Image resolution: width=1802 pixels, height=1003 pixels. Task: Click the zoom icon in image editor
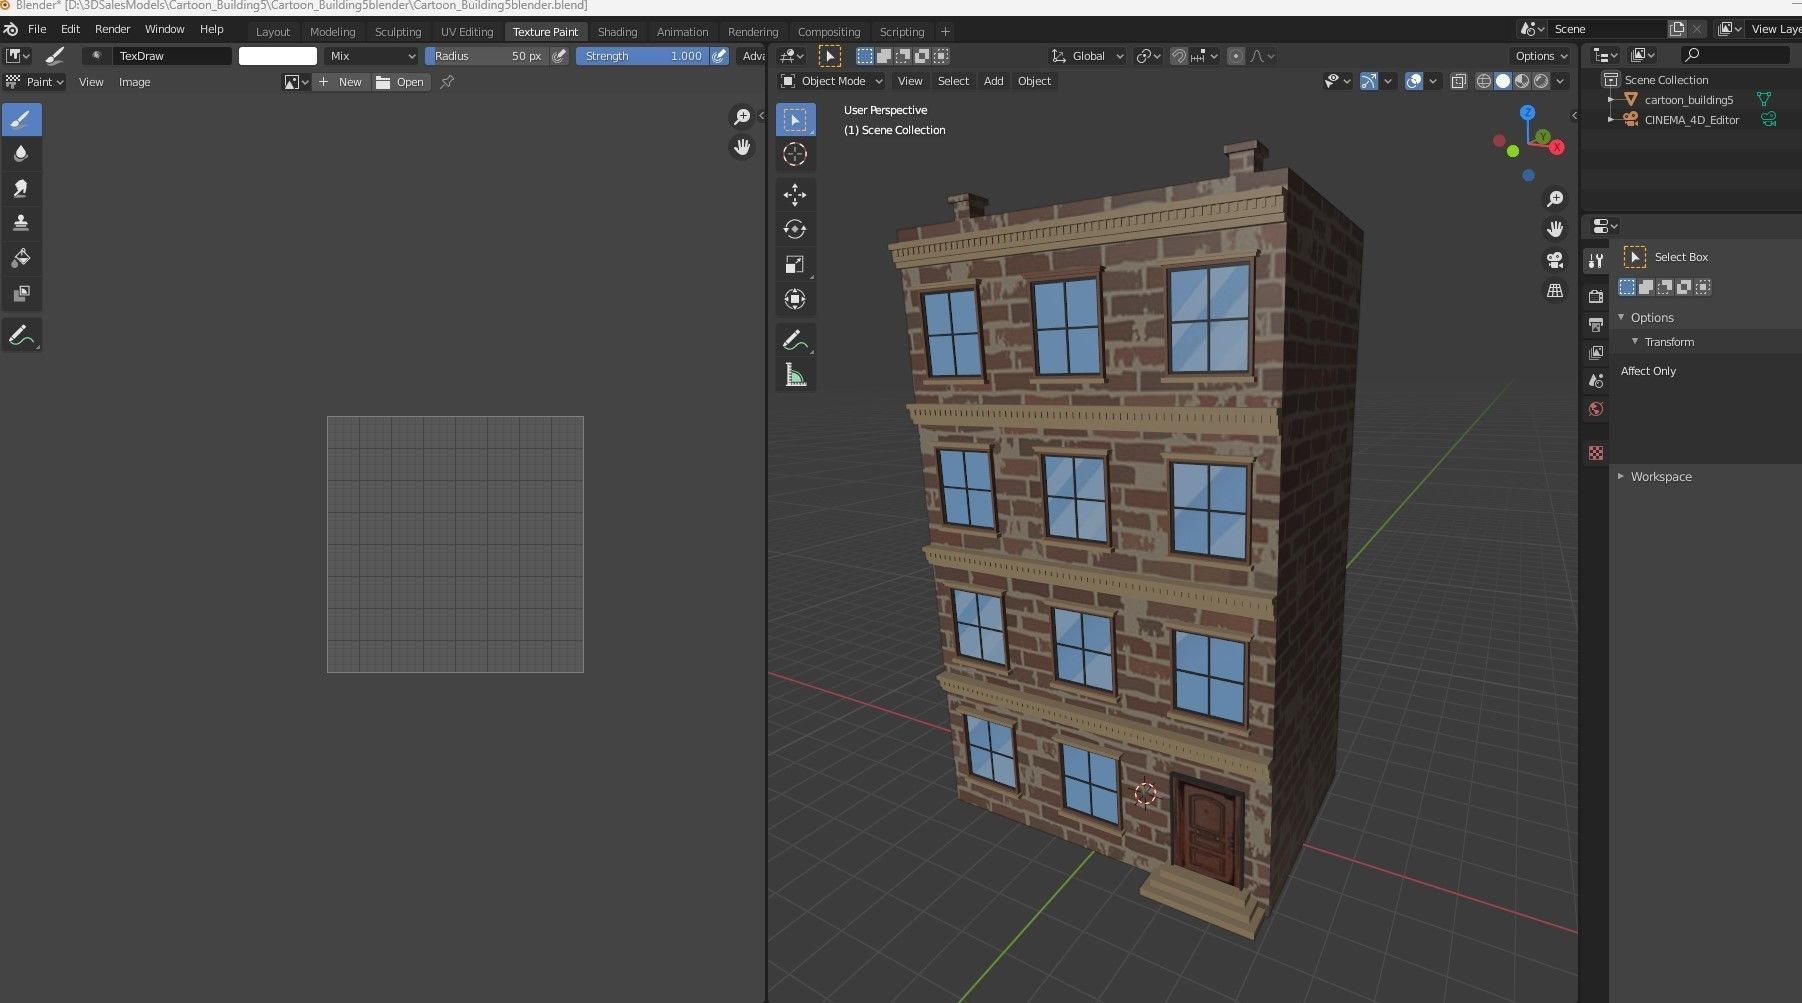click(742, 117)
